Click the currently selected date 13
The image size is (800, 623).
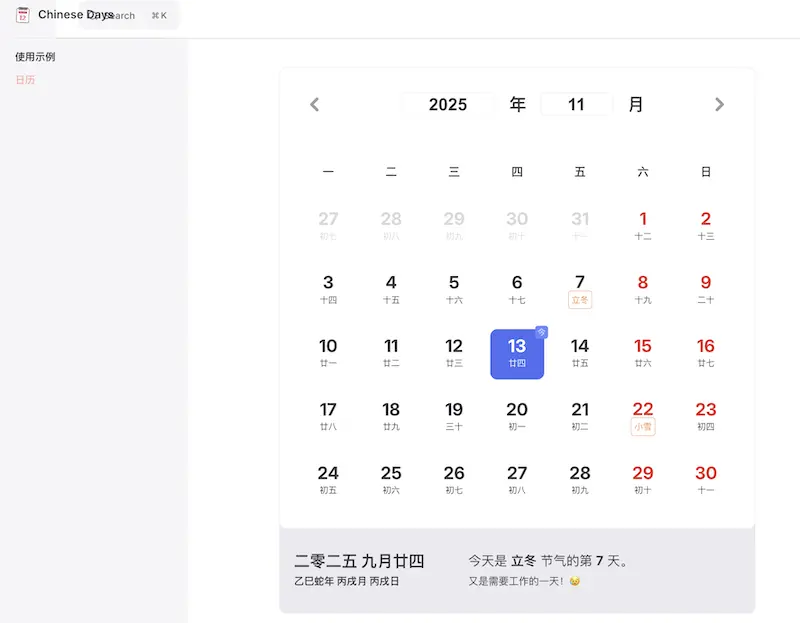(x=517, y=353)
